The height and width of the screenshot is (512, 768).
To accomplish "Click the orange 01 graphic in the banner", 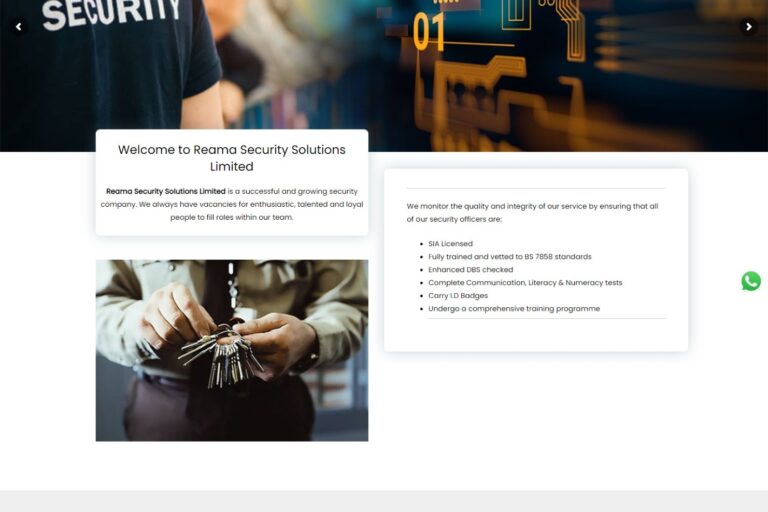I will (x=429, y=32).
